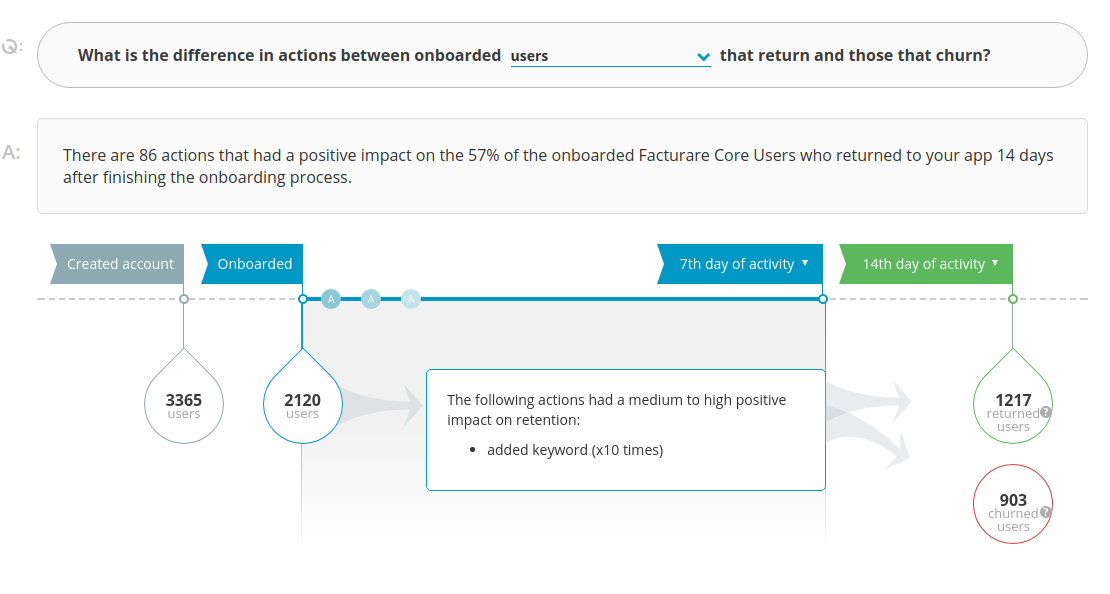Open the returned users help icon

click(1046, 412)
